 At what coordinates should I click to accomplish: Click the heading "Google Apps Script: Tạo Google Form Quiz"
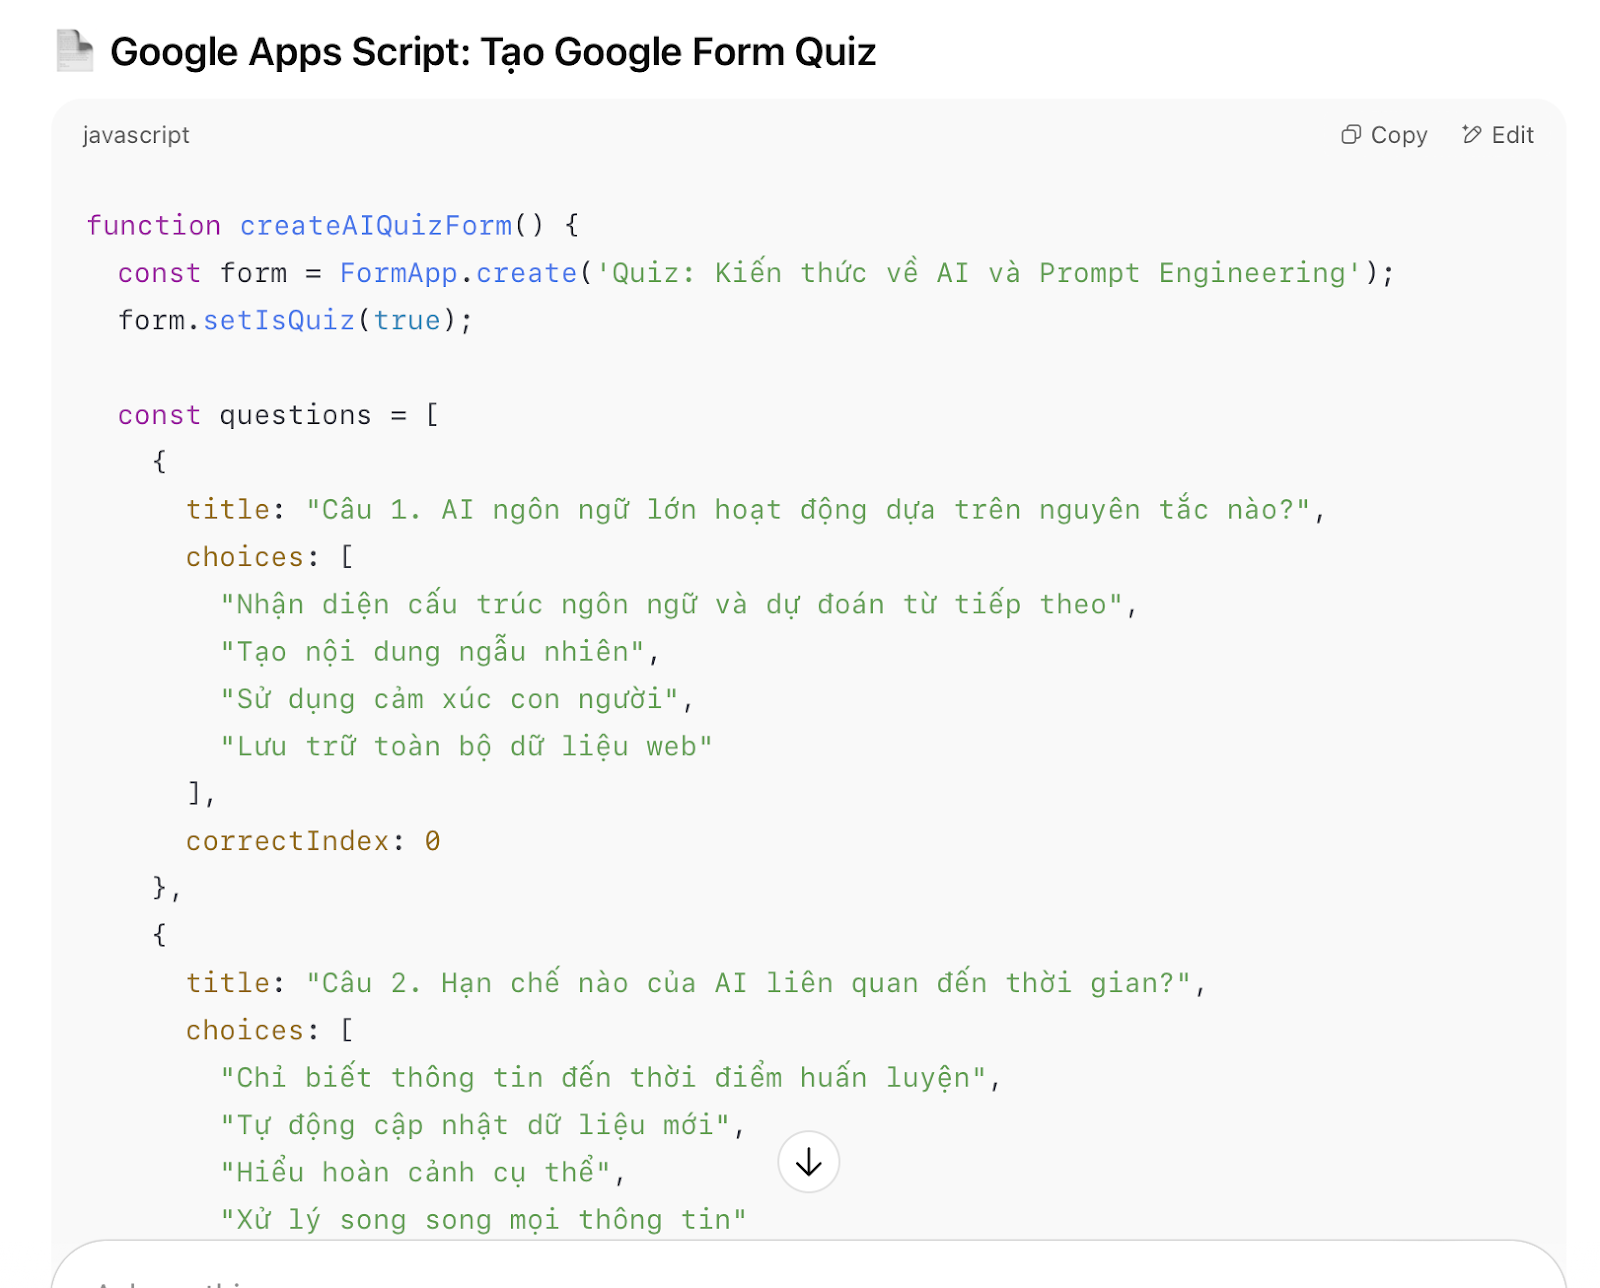click(493, 52)
